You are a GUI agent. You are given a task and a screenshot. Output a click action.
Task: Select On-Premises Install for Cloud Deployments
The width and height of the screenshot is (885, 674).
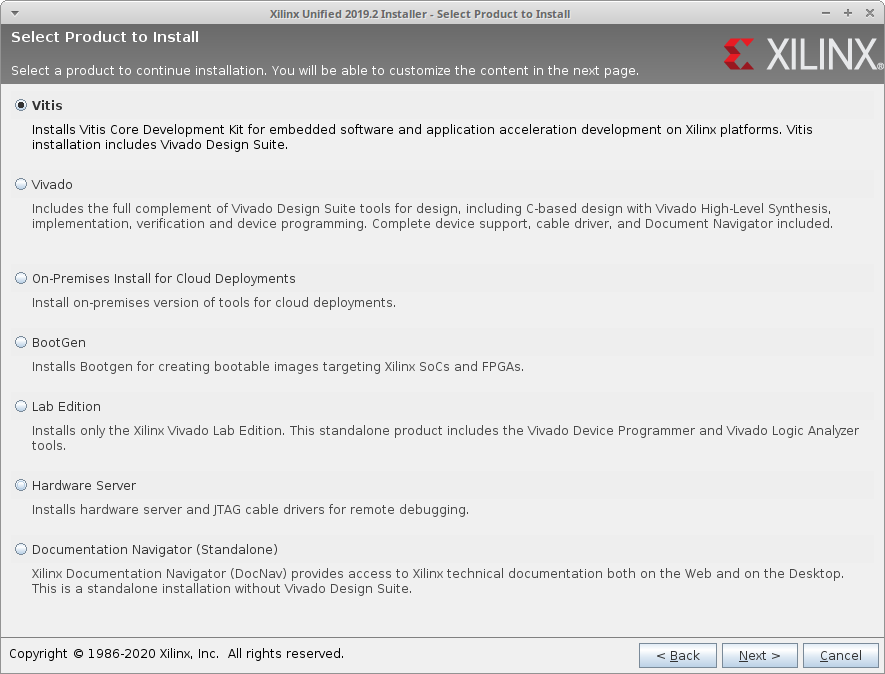tap(21, 278)
